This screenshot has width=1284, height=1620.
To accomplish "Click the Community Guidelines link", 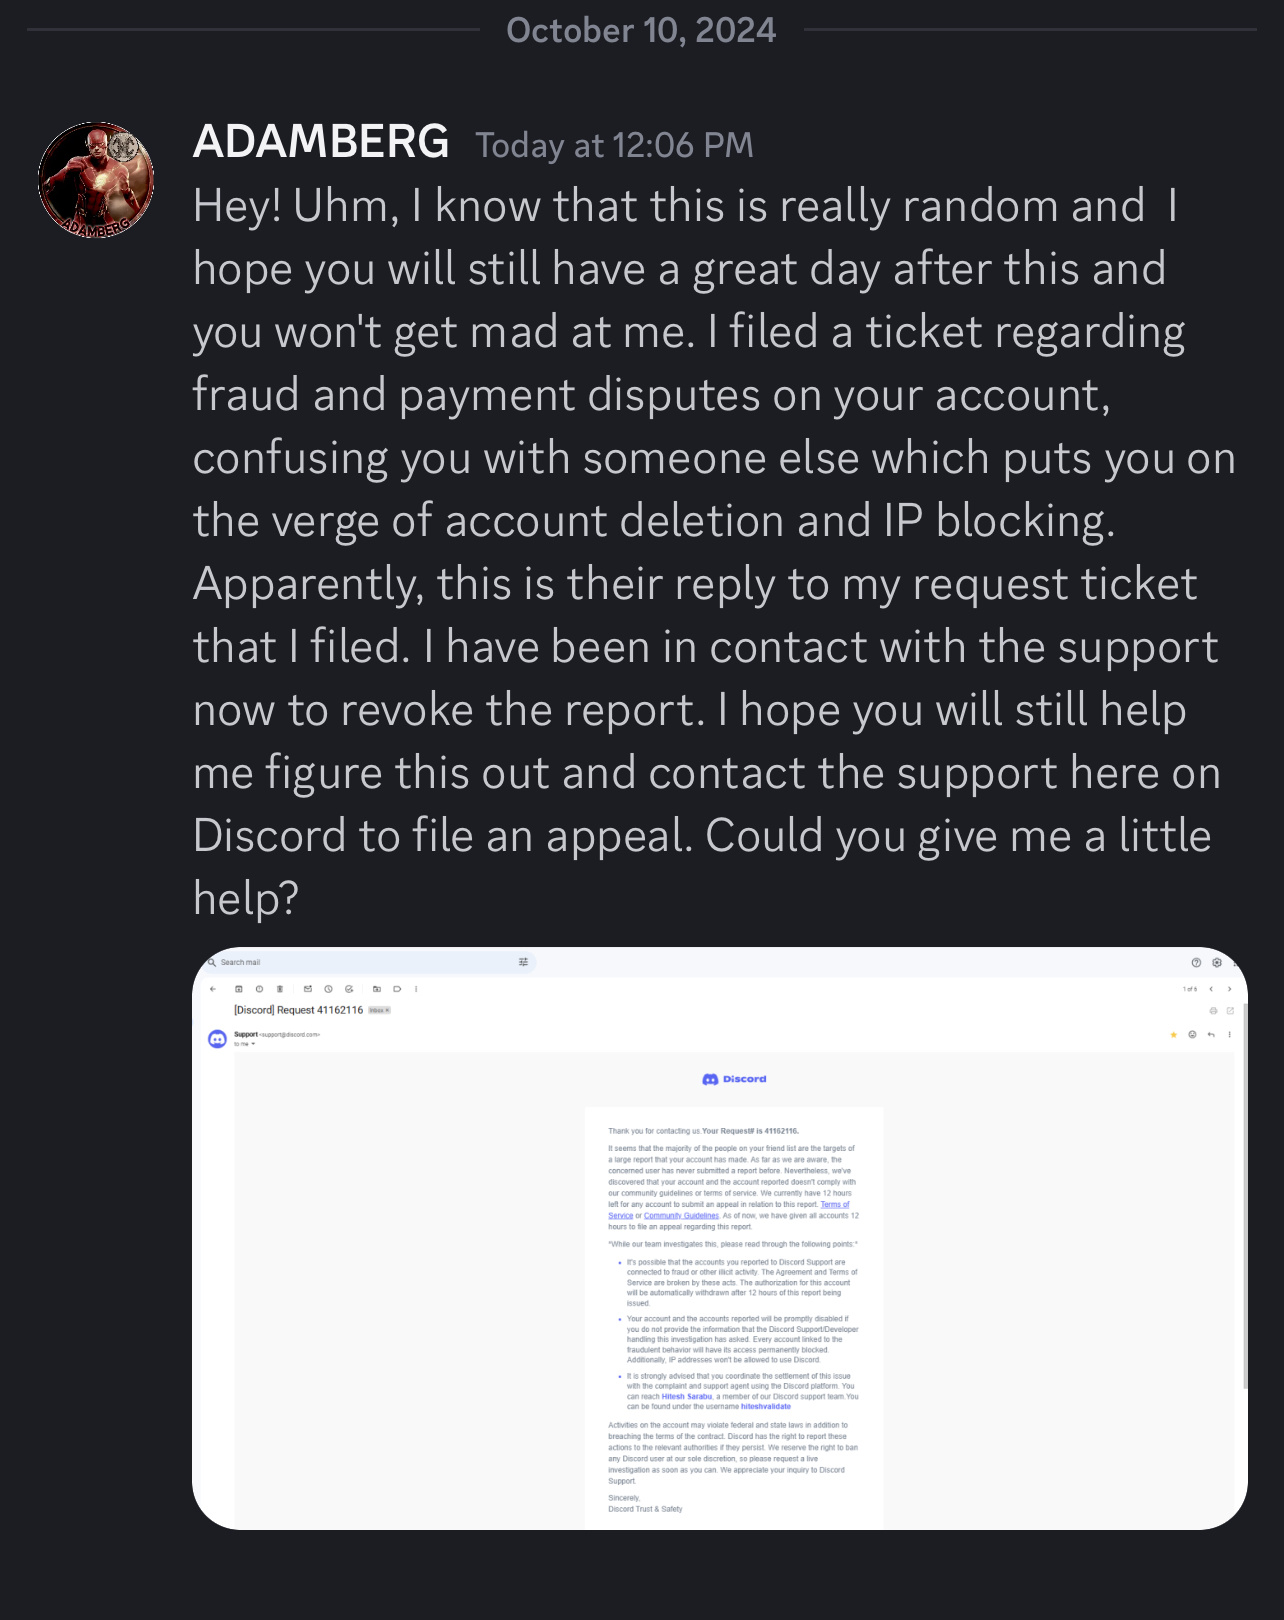I will click(681, 1216).
